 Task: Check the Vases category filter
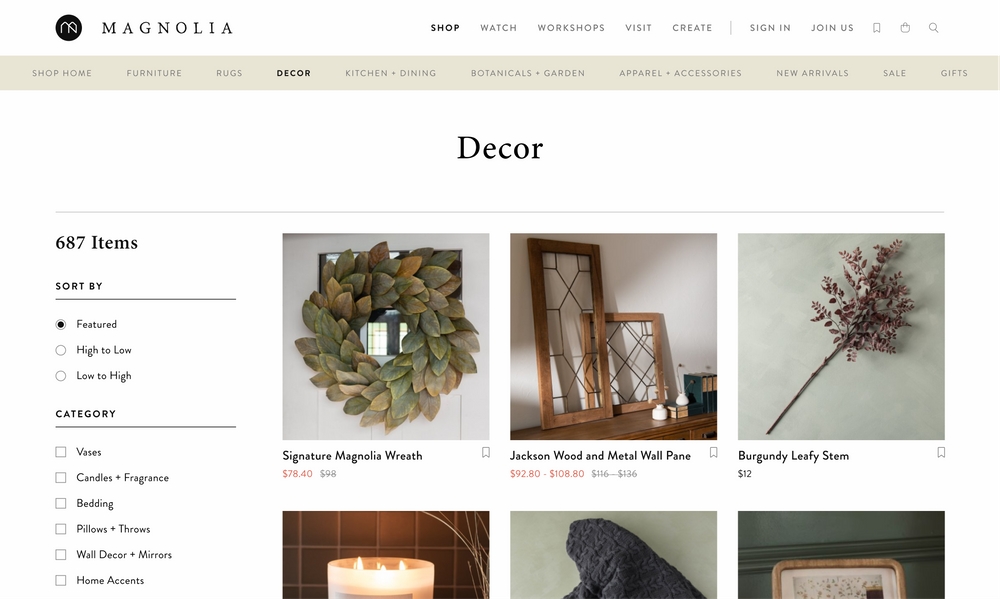(x=61, y=452)
